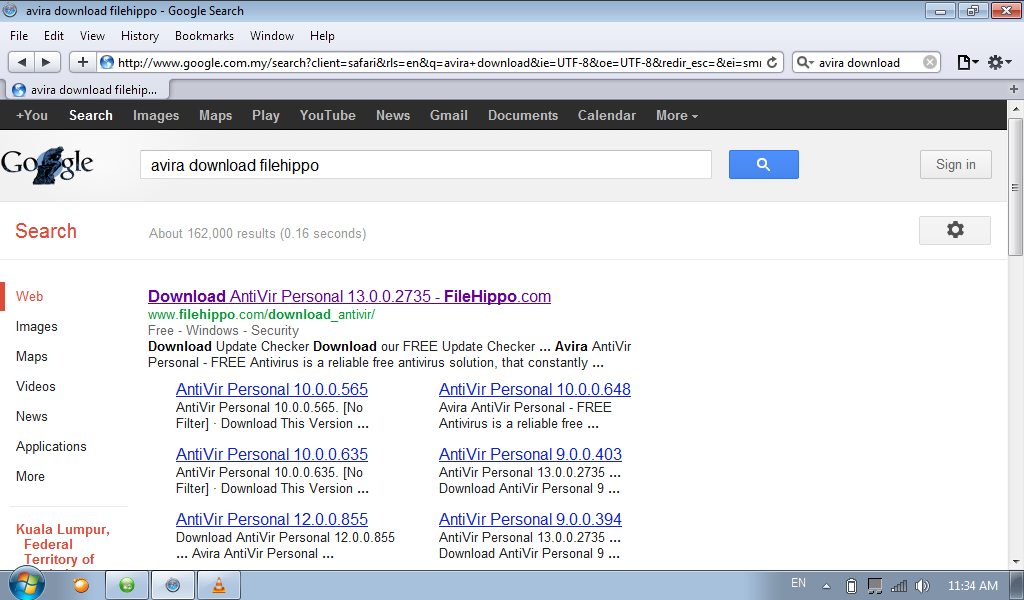
Task: Show hidden tray icons arrow
Action: click(826, 586)
